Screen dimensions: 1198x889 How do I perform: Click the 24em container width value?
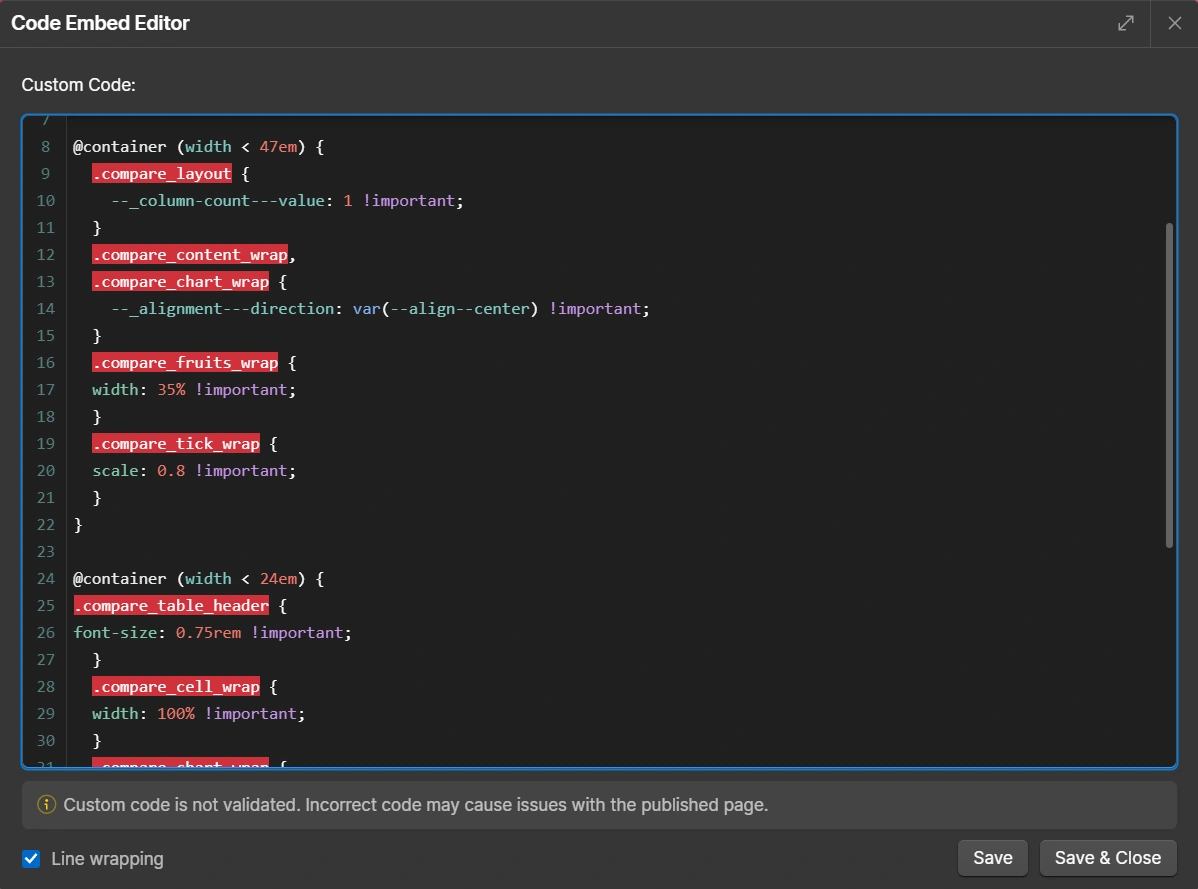[278, 579]
